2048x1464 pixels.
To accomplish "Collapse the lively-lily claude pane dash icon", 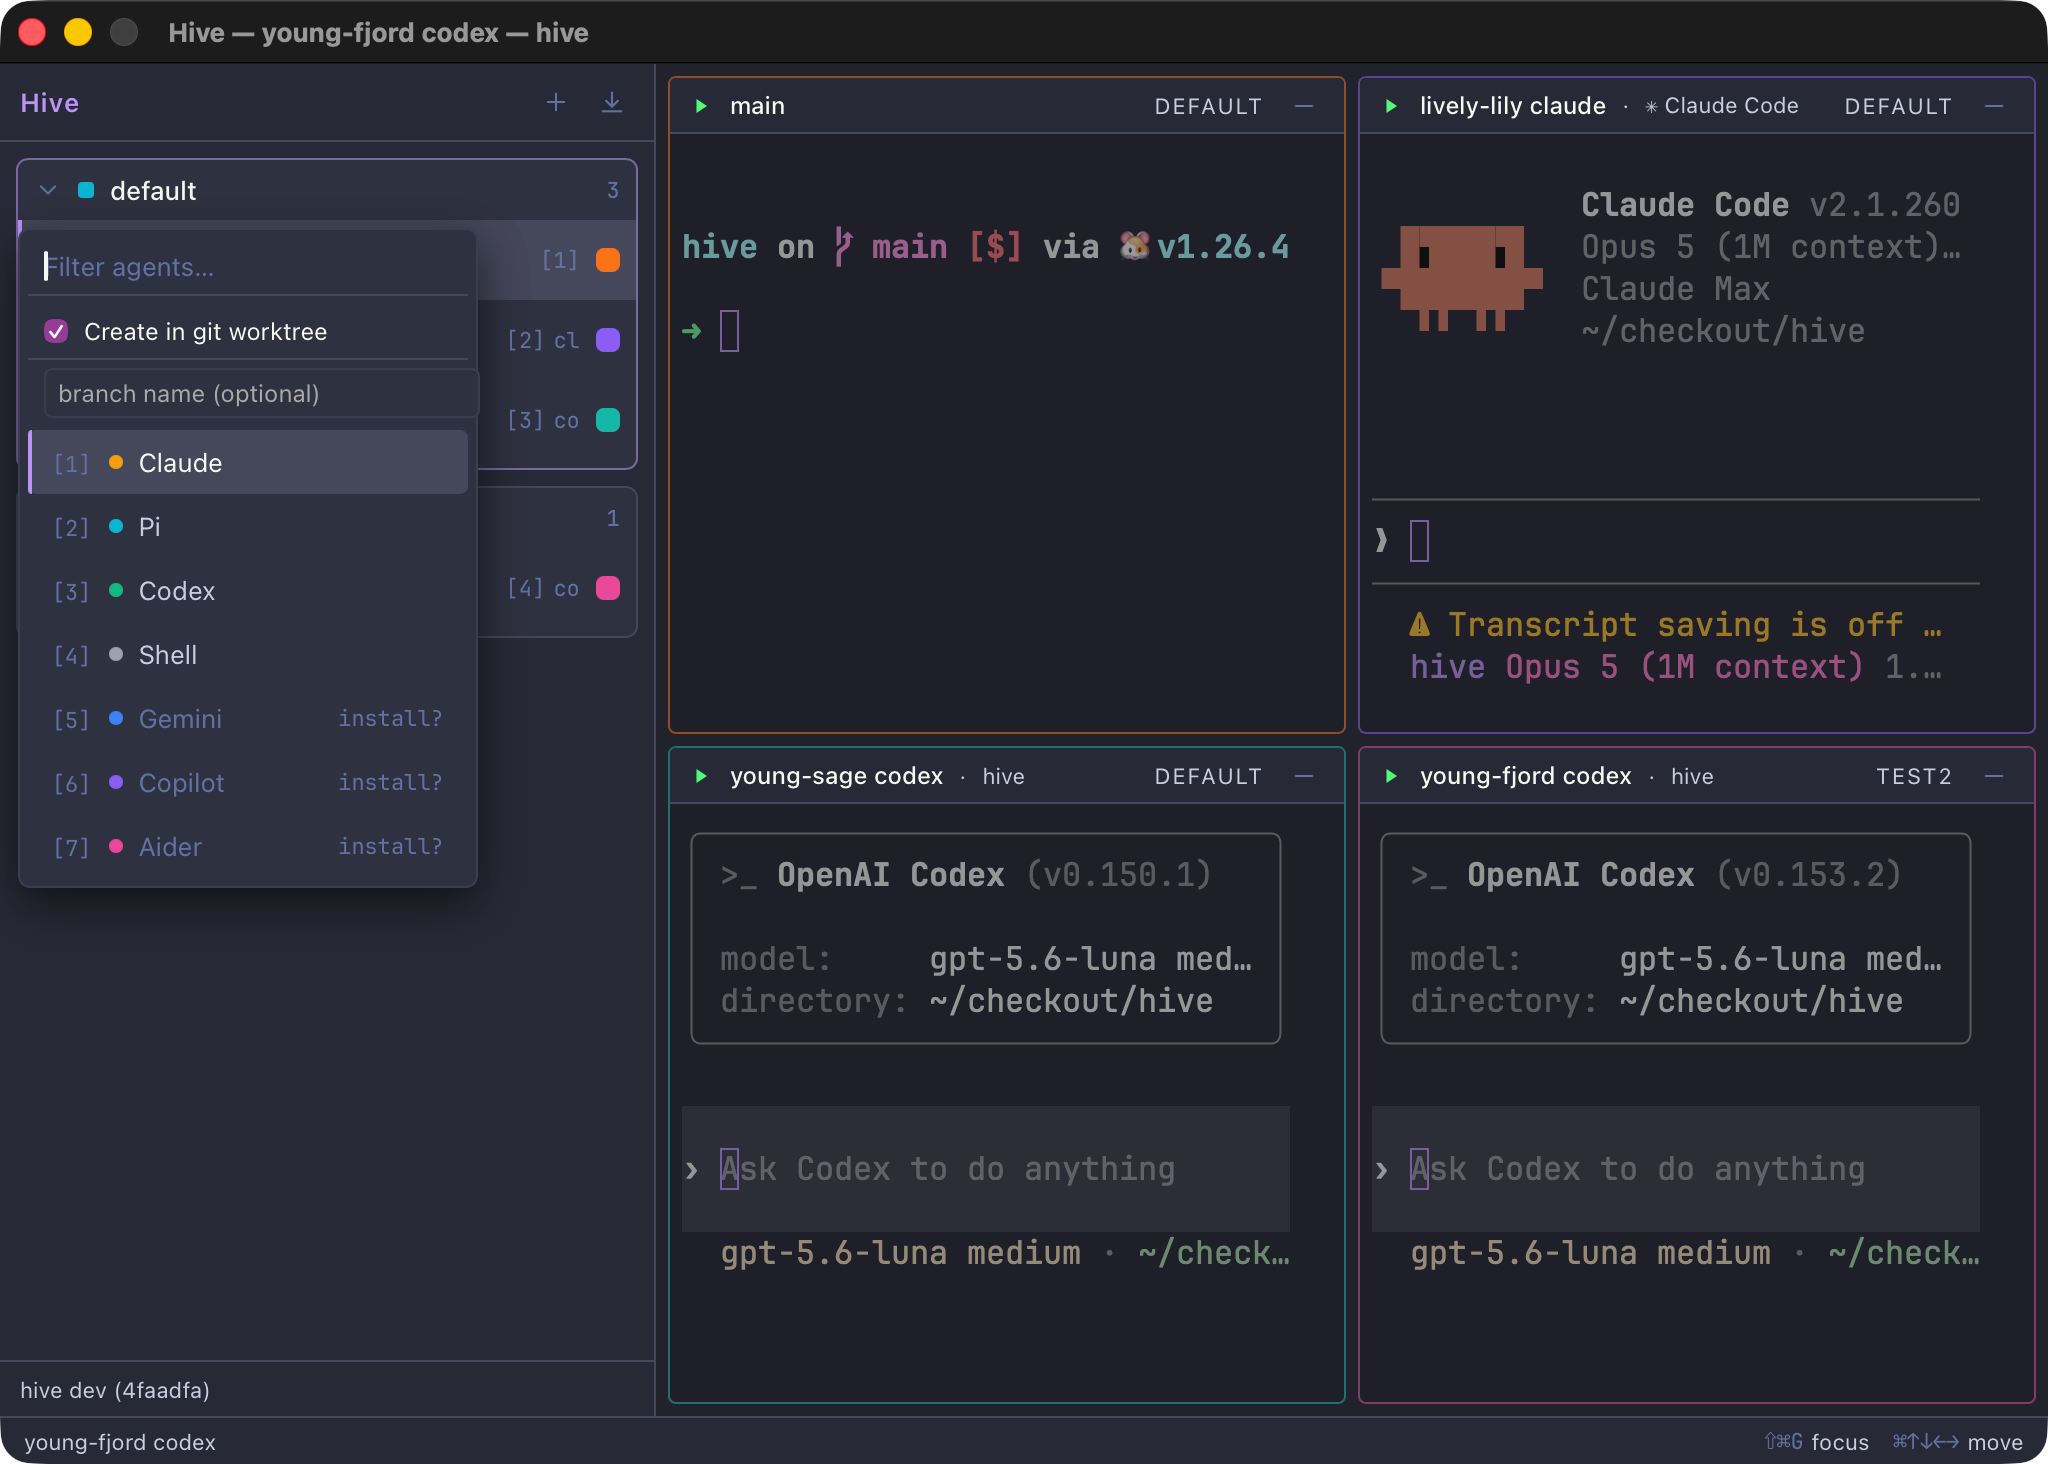I will pos(1994,106).
